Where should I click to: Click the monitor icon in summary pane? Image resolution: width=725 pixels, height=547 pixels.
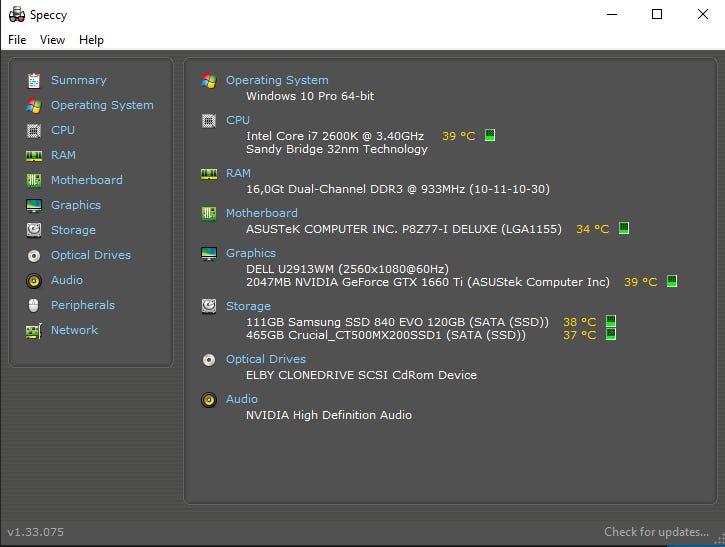(x=209, y=253)
